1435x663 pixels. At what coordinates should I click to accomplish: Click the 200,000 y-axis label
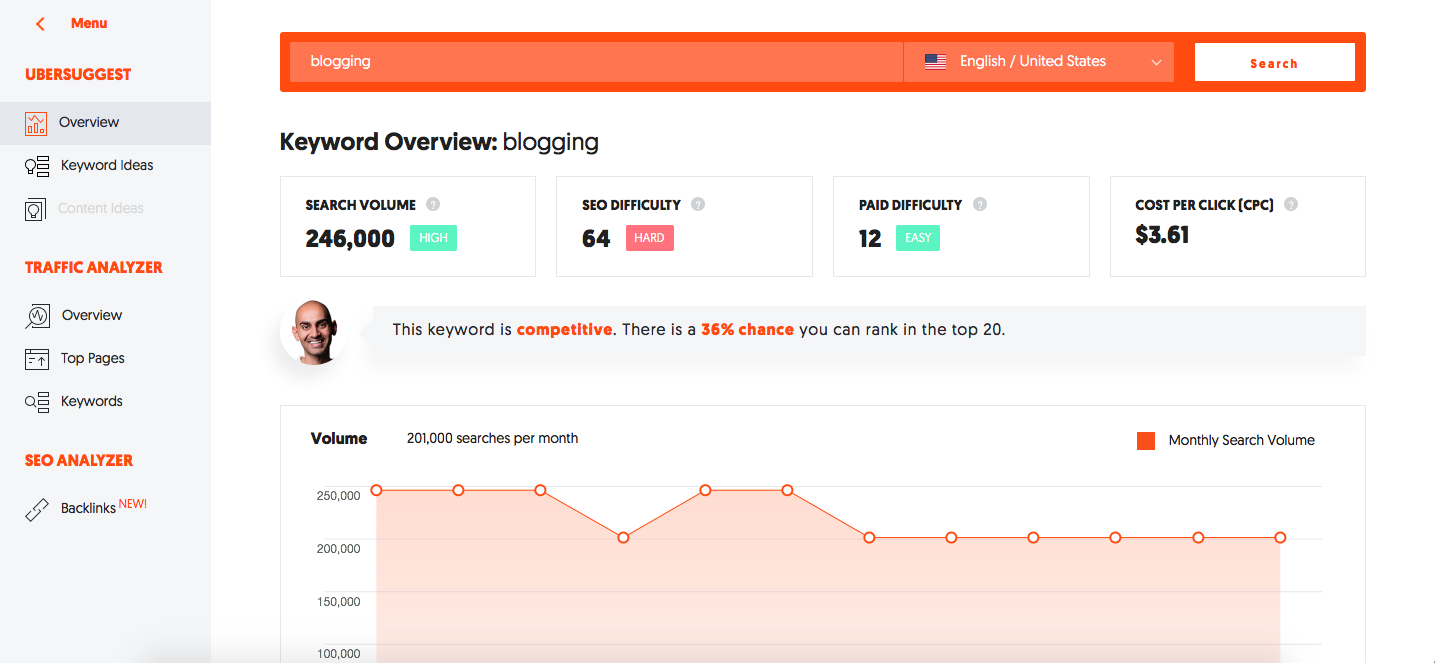click(338, 549)
